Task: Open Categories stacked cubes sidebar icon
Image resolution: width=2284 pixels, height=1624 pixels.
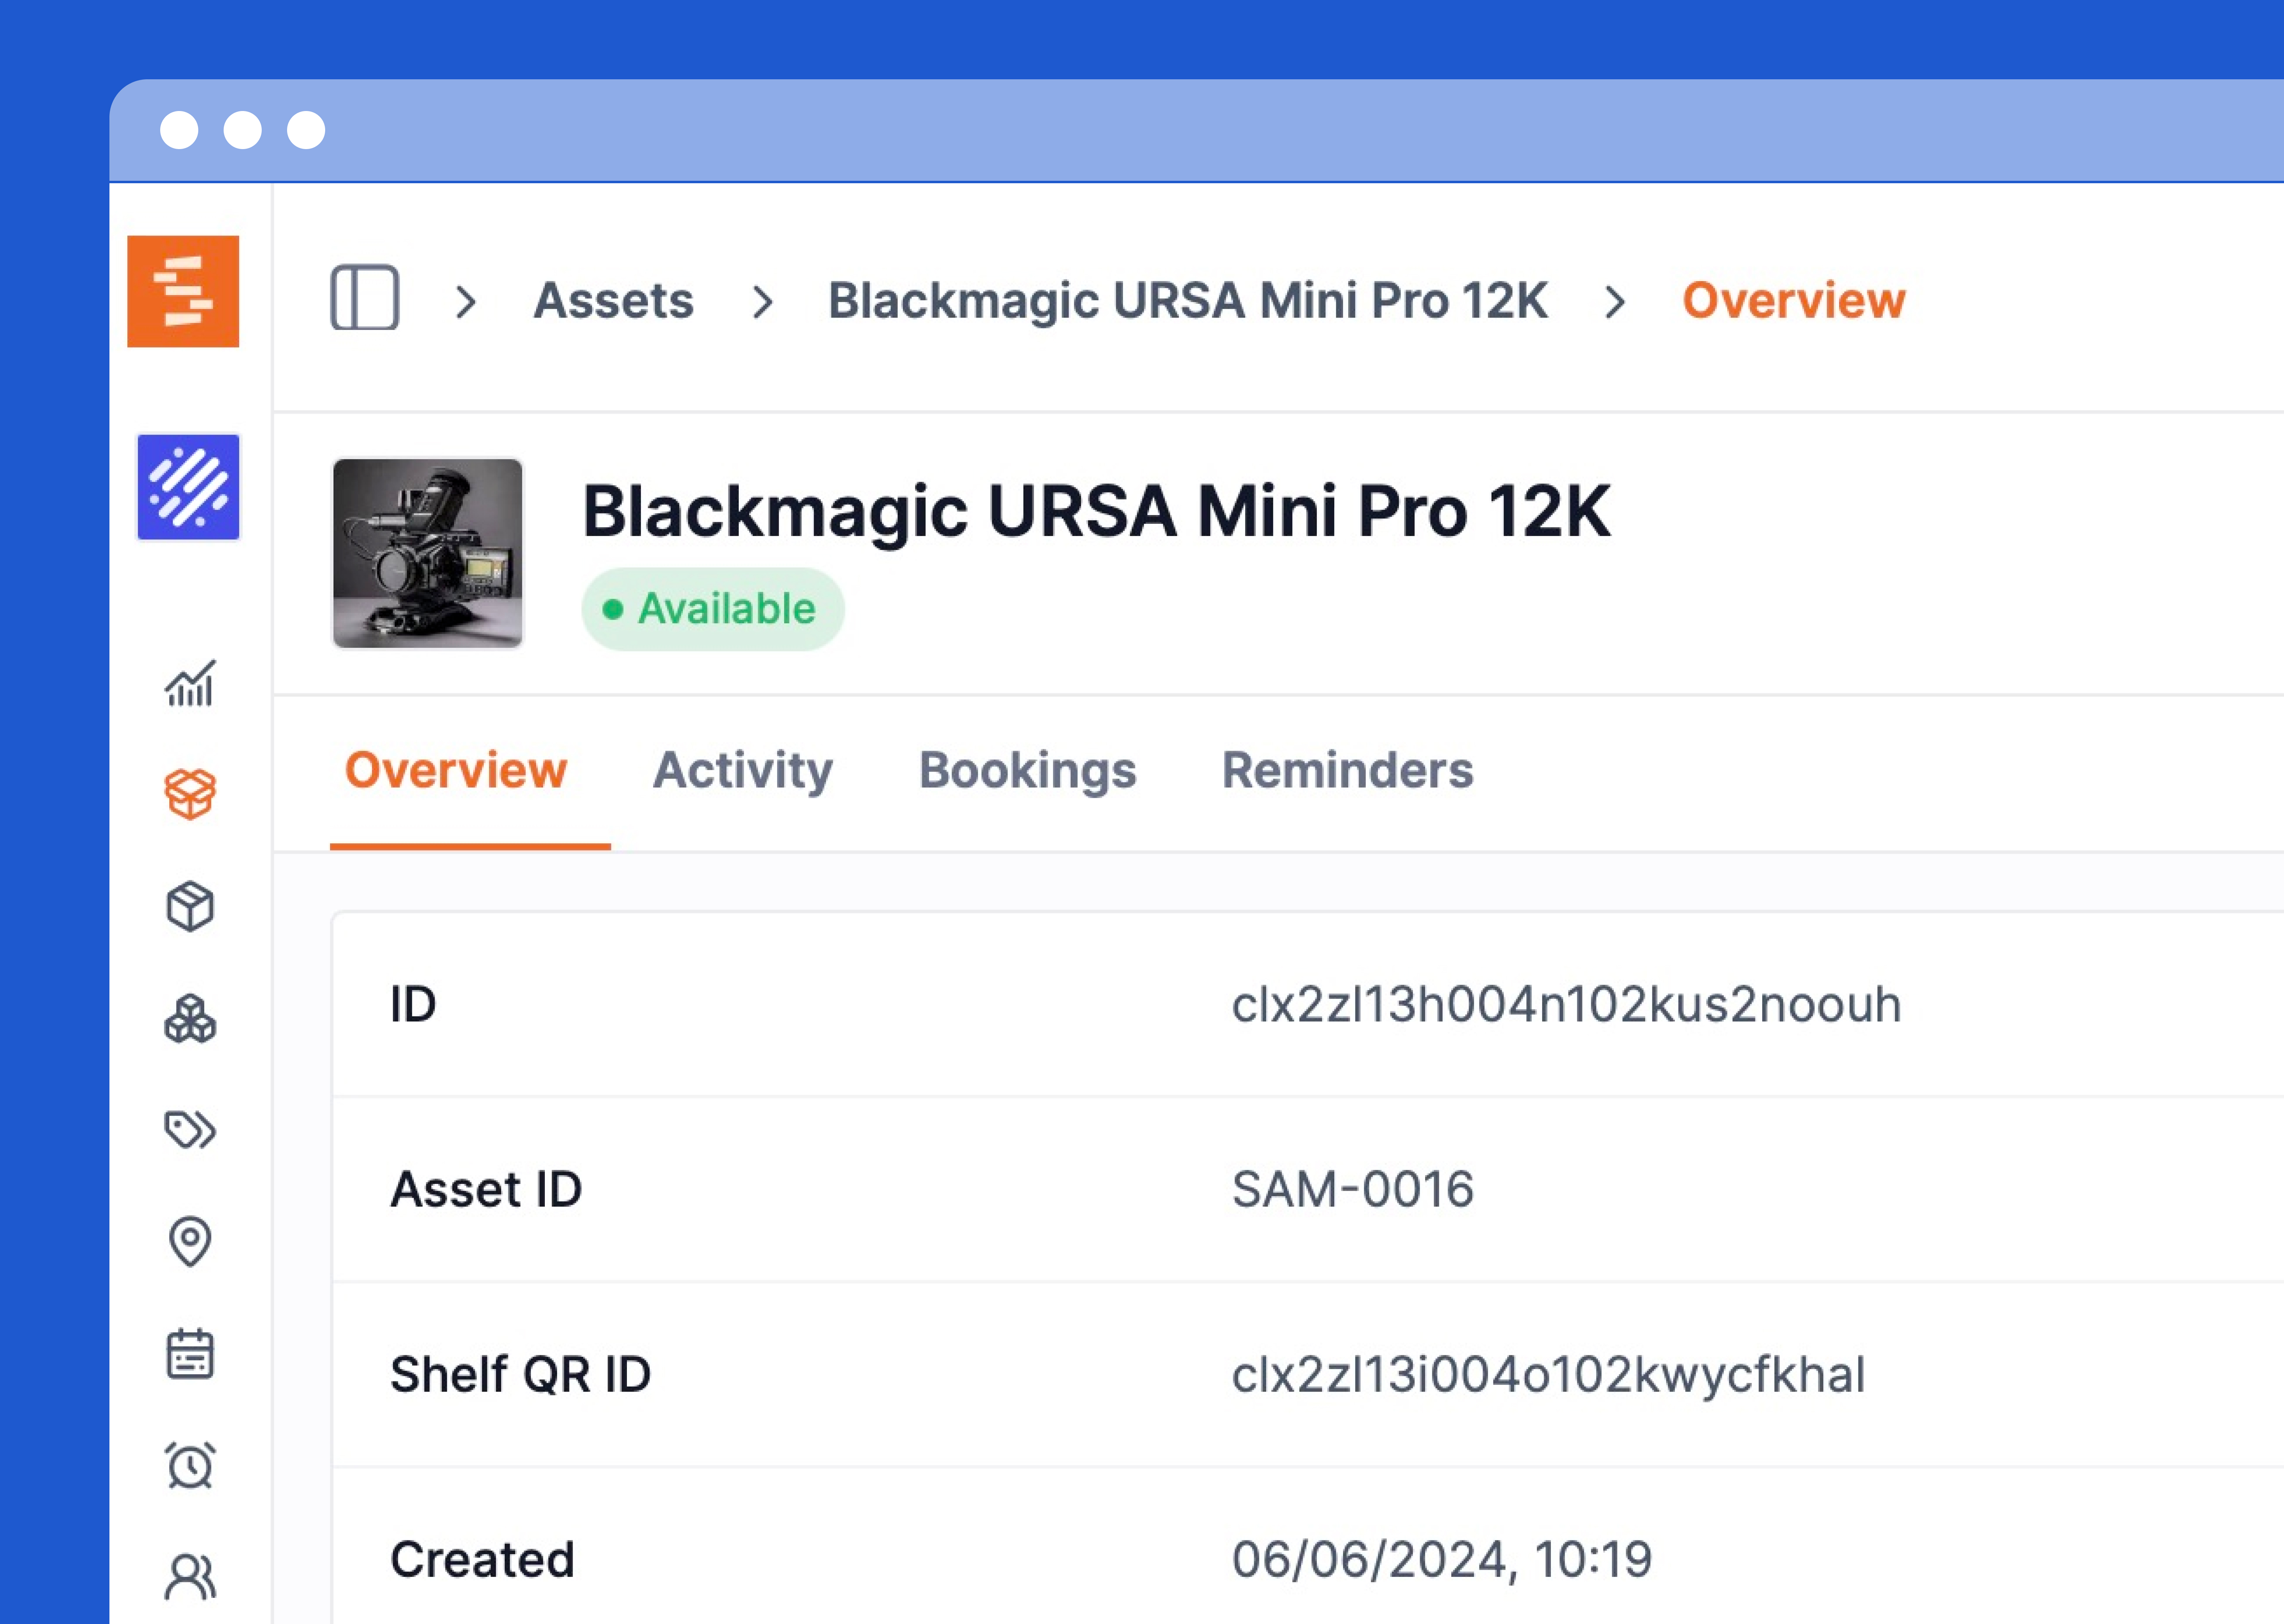Action: pyautogui.click(x=189, y=1019)
